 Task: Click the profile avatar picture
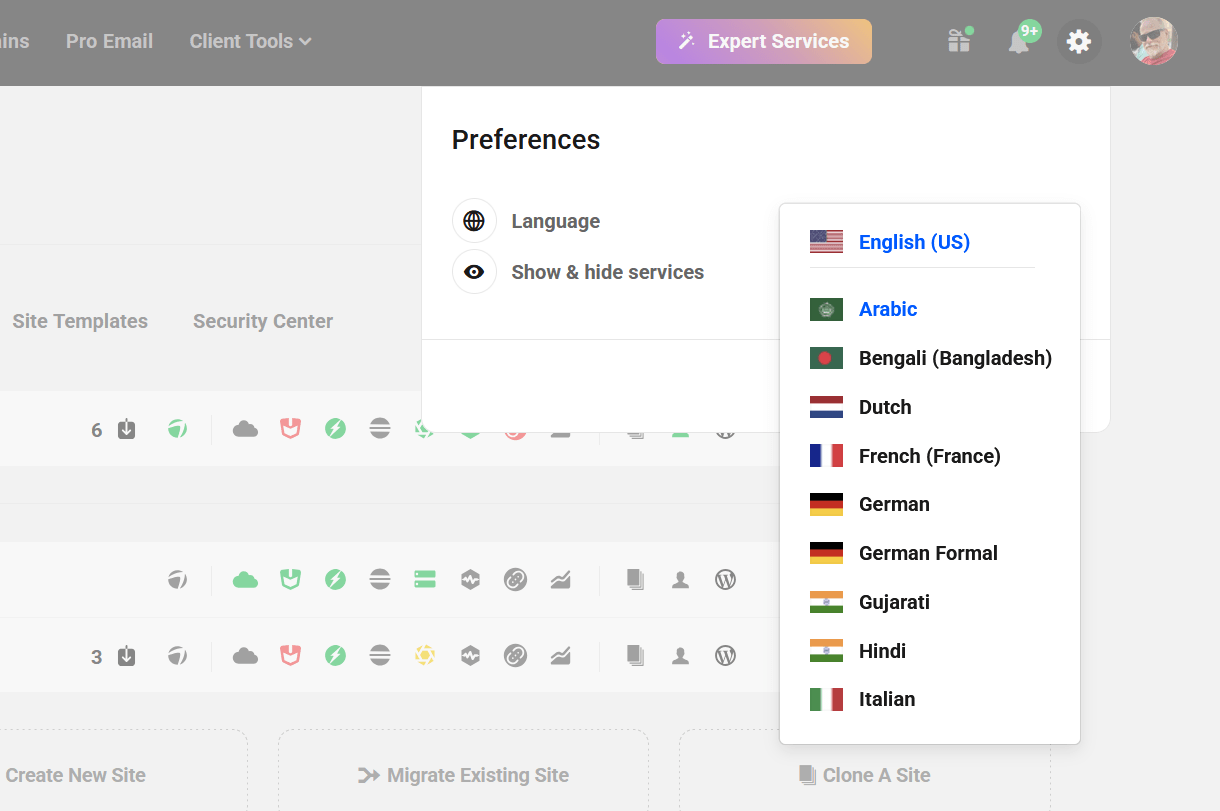[x=1153, y=41]
